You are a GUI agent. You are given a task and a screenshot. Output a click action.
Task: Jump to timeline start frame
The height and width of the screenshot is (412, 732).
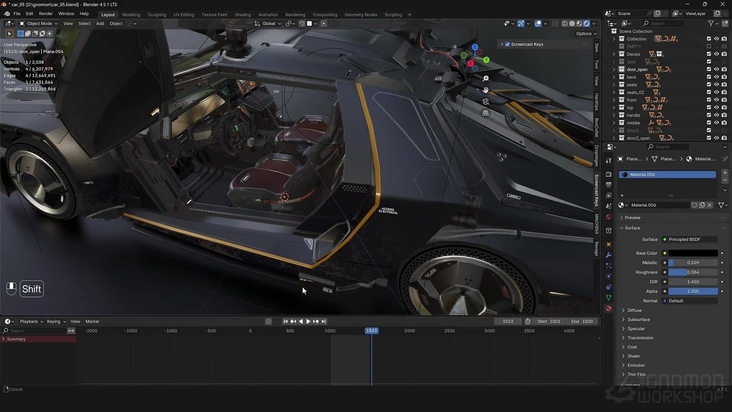point(285,321)
